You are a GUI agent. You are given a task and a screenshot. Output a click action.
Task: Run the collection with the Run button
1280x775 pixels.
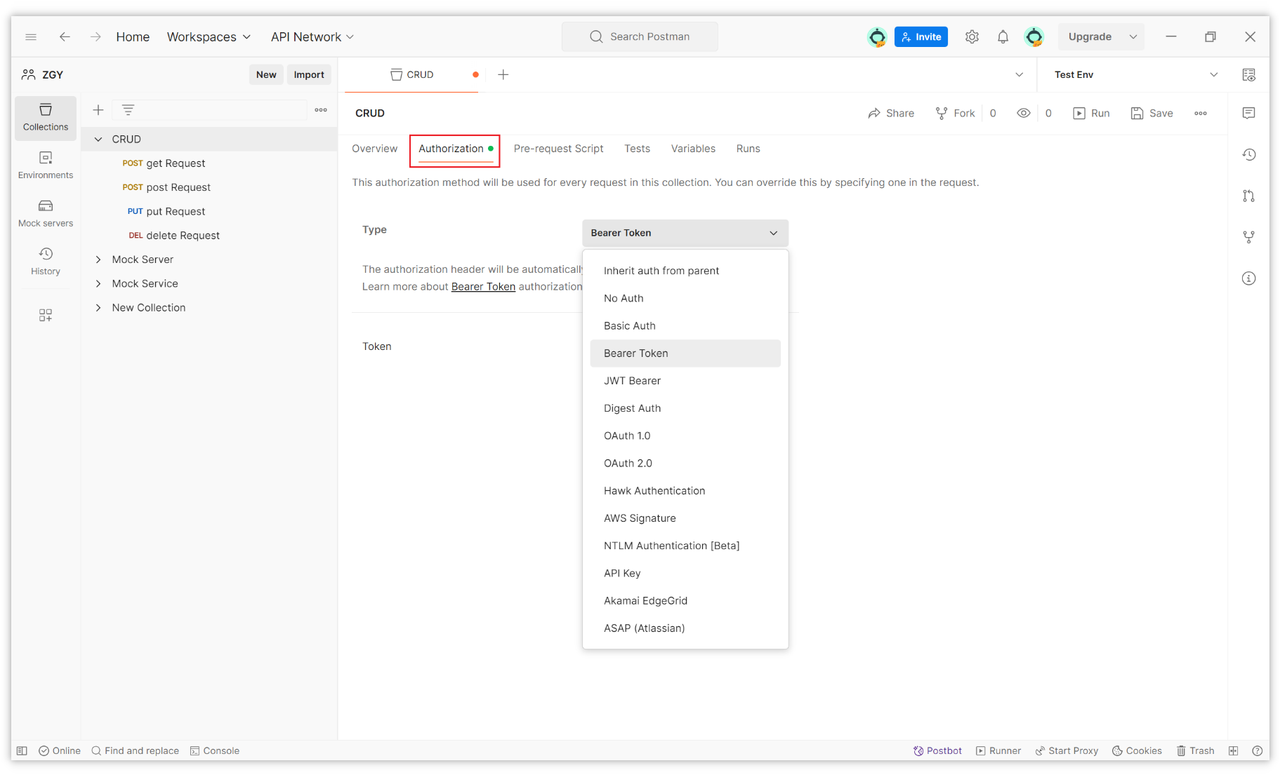(x=1091, y=113)
